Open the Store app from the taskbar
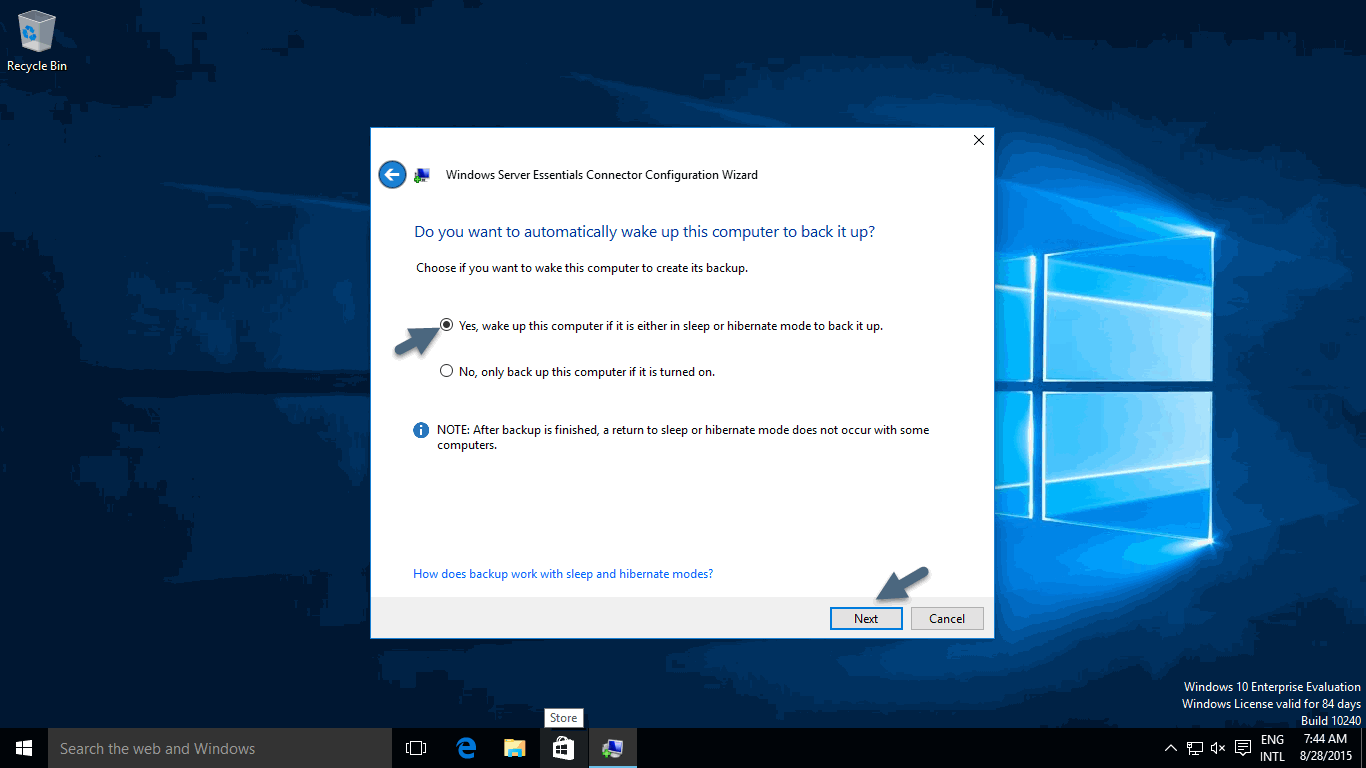The image size is (1366, 768). click(563, 748)
